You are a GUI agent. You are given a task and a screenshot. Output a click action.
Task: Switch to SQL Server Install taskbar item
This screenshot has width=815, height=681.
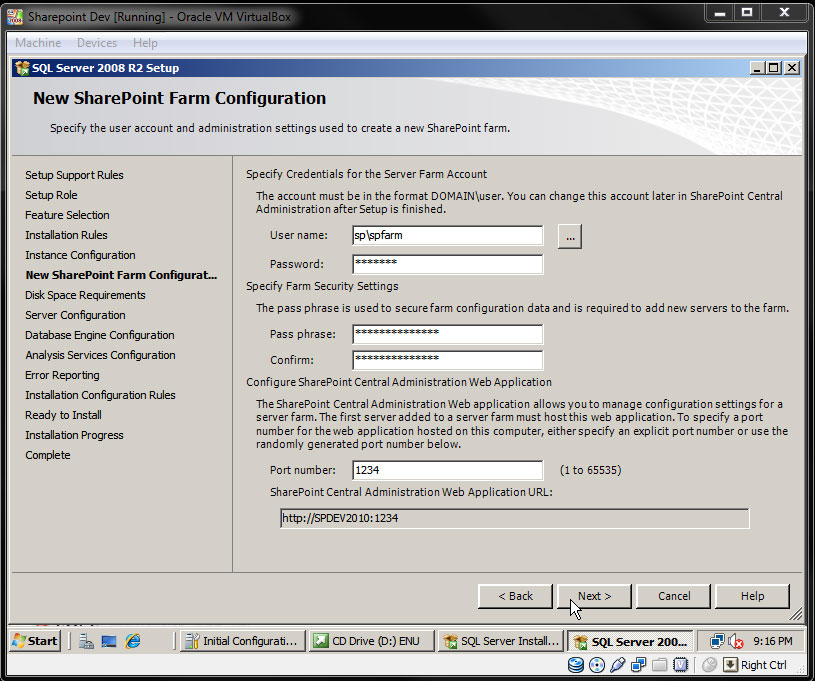pyautogui.click(x=501, y=641)
